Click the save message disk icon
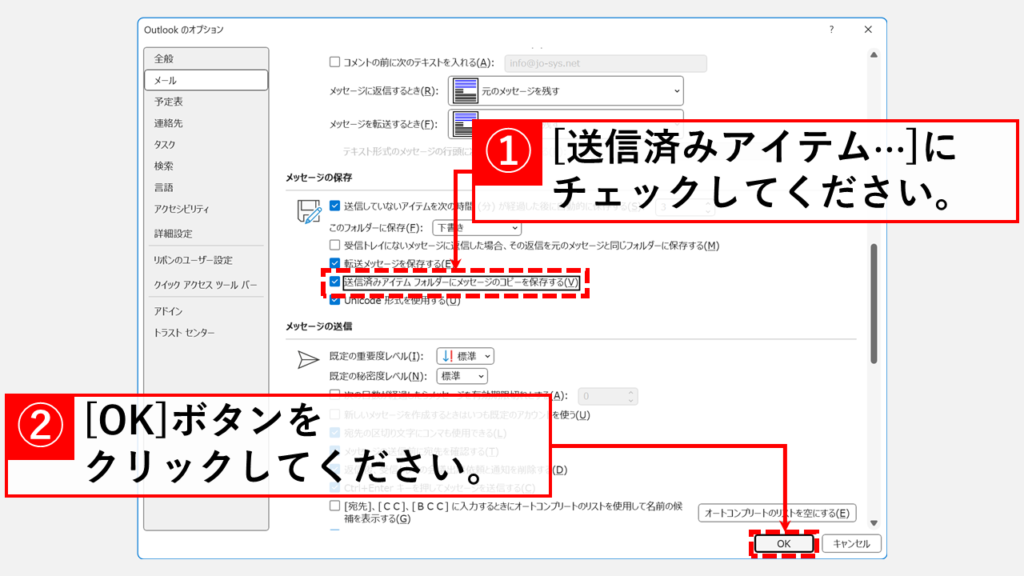 [308, 212]
